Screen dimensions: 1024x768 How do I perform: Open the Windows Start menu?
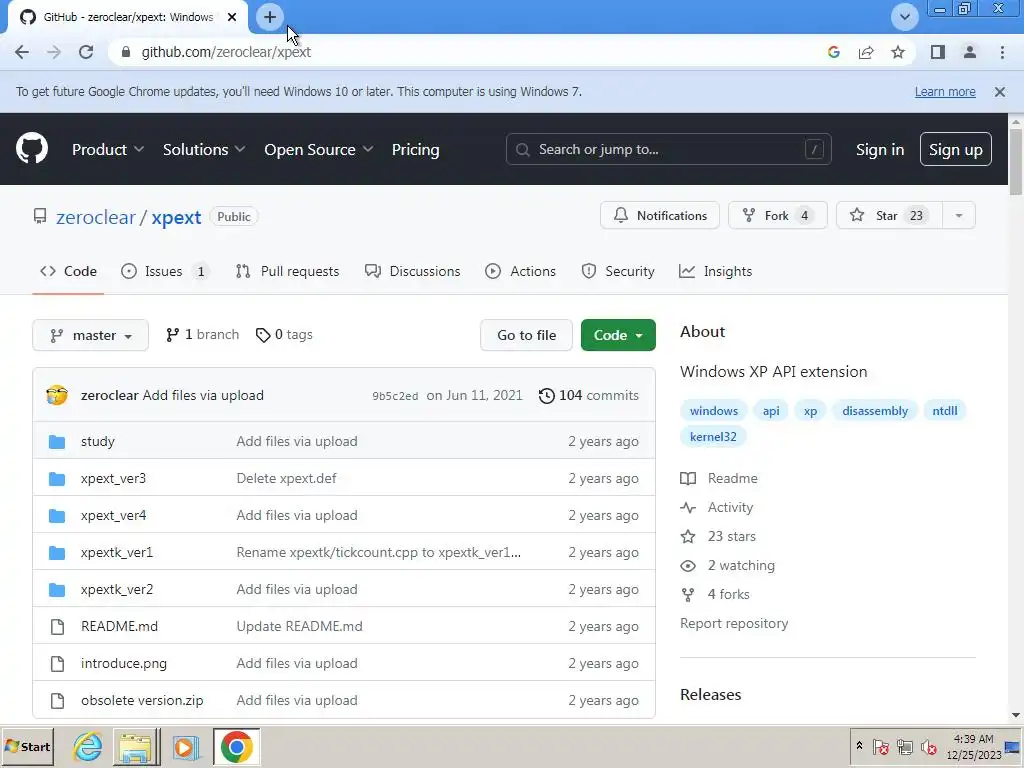[27, 746]
